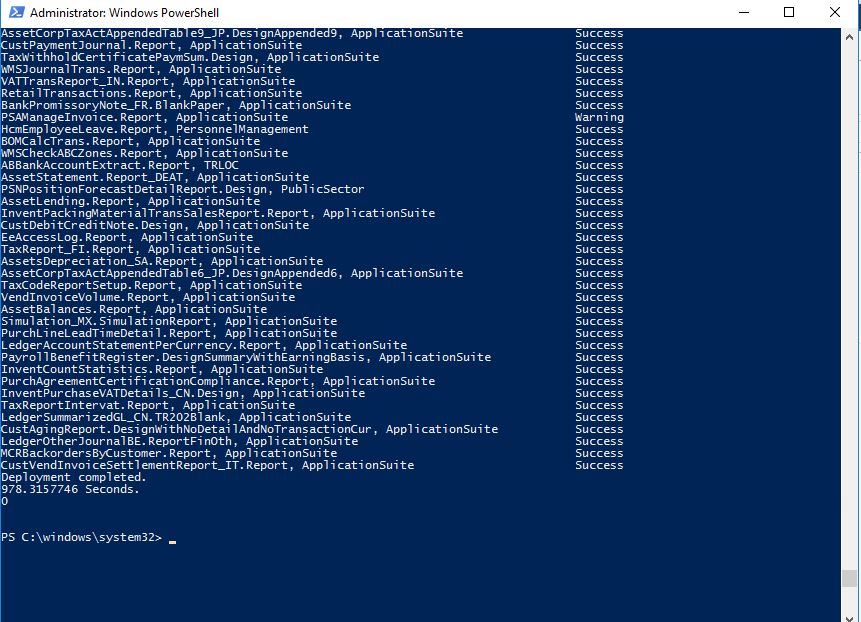The width and height of the screenshot is (861, 622).
Task: Click the vertical scrollbar thumb
Action: pos(849,578)
